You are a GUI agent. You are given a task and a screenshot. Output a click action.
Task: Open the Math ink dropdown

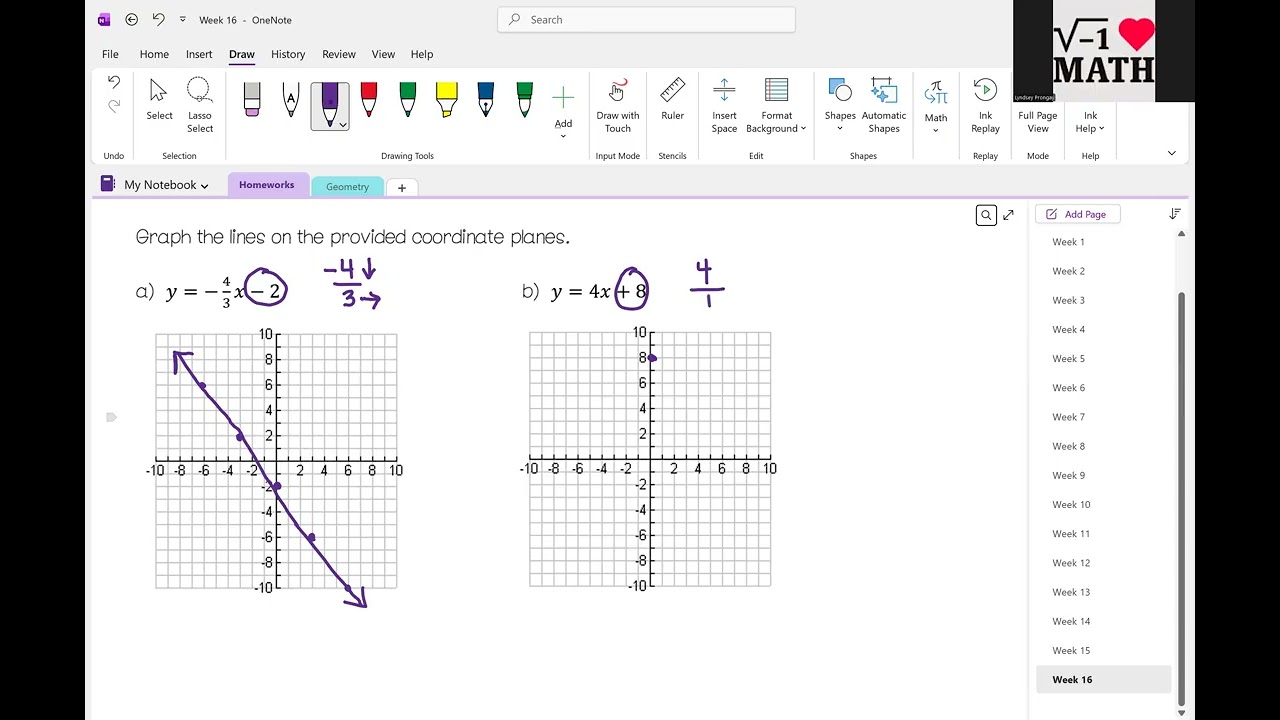point(936,108)
